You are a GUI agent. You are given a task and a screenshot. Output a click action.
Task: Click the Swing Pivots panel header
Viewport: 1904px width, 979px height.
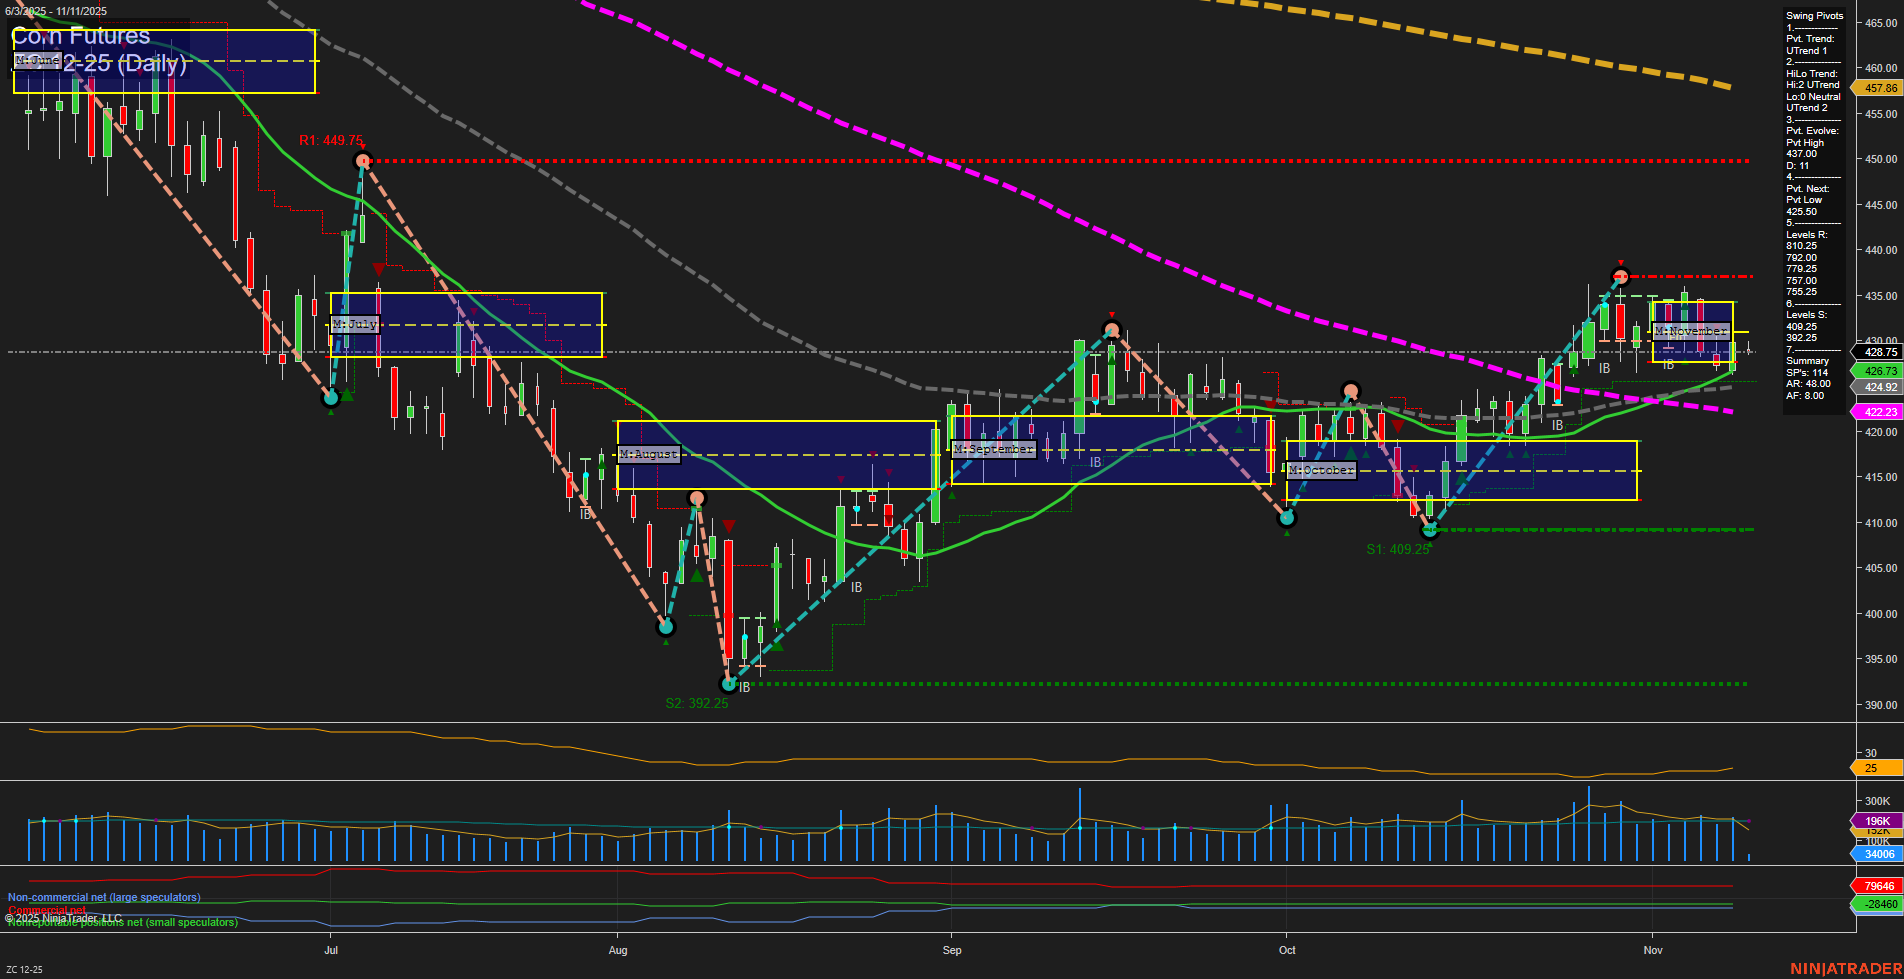pos(1813,15)
